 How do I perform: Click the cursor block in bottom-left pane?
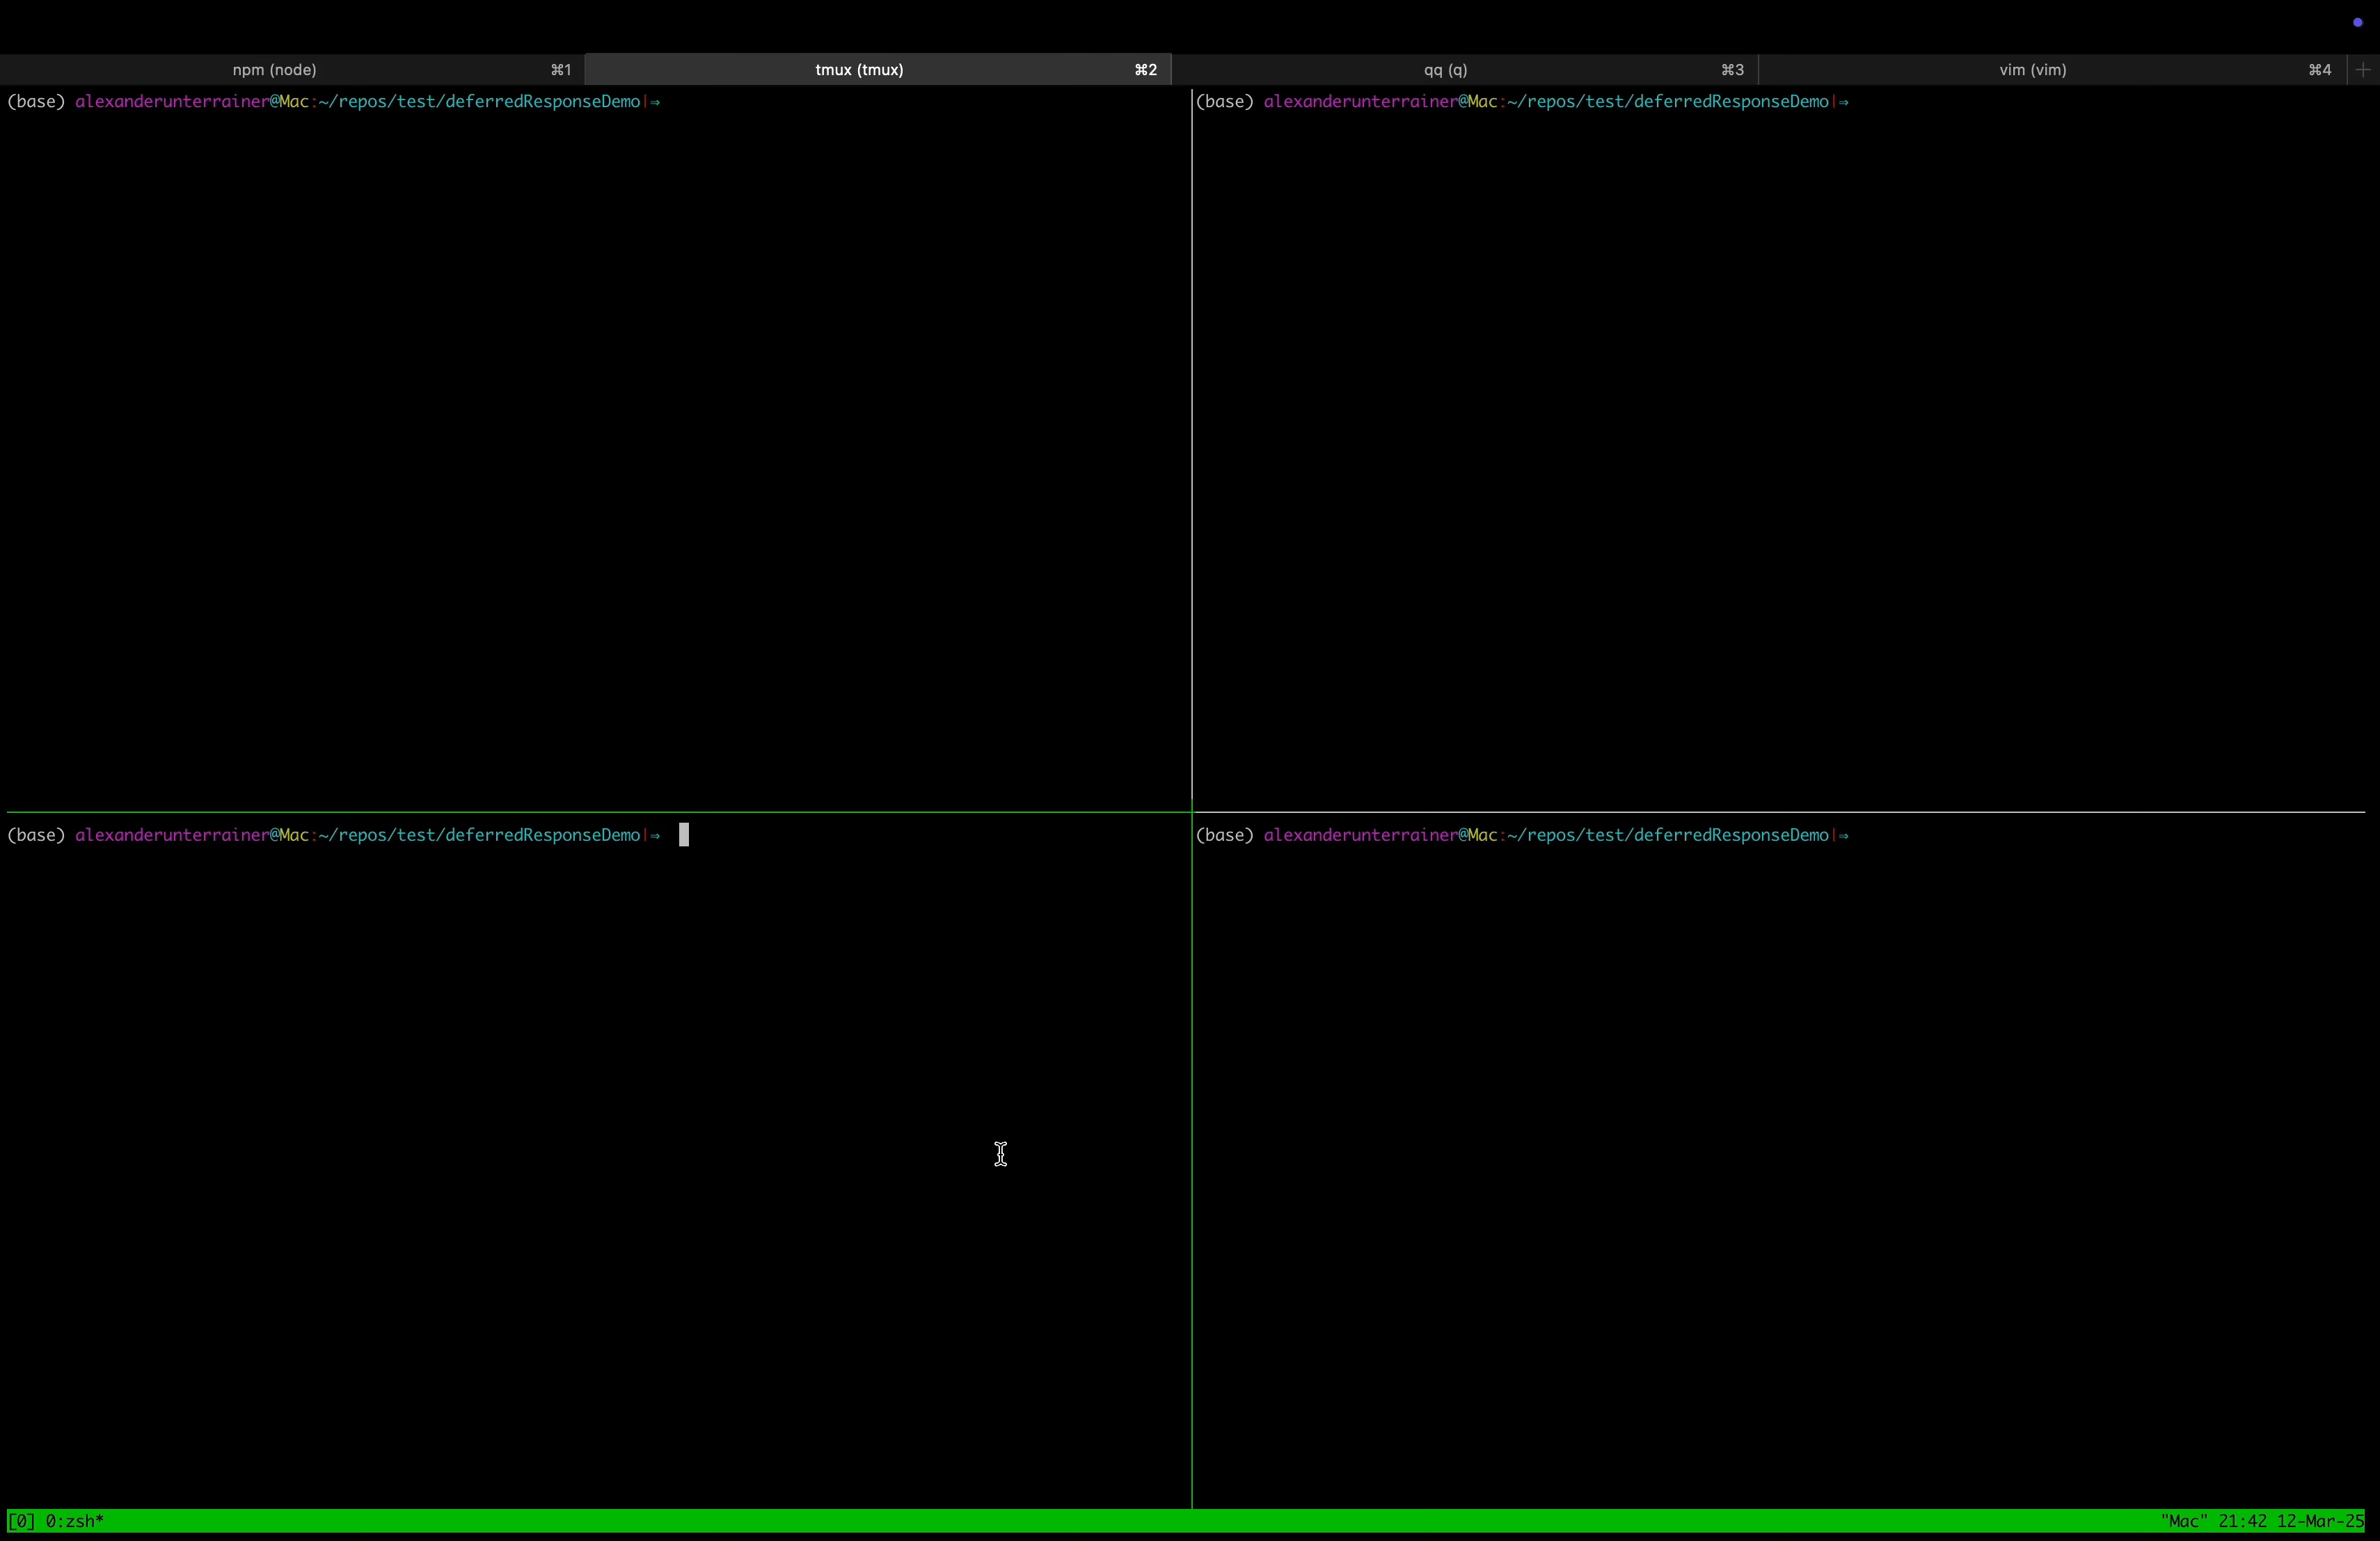684,835
